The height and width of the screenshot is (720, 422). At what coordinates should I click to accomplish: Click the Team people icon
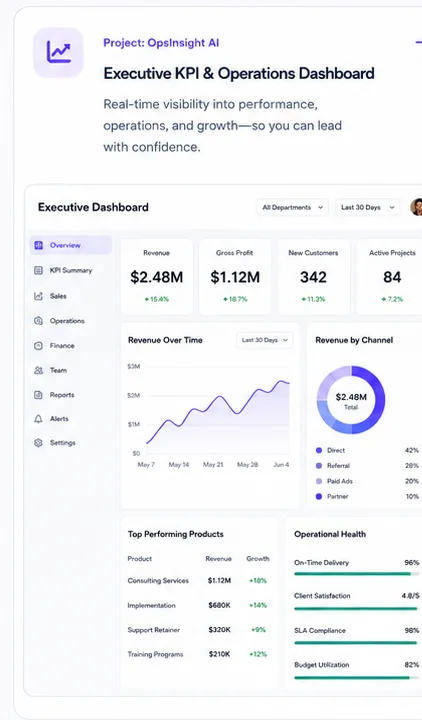tap(39, 370)
